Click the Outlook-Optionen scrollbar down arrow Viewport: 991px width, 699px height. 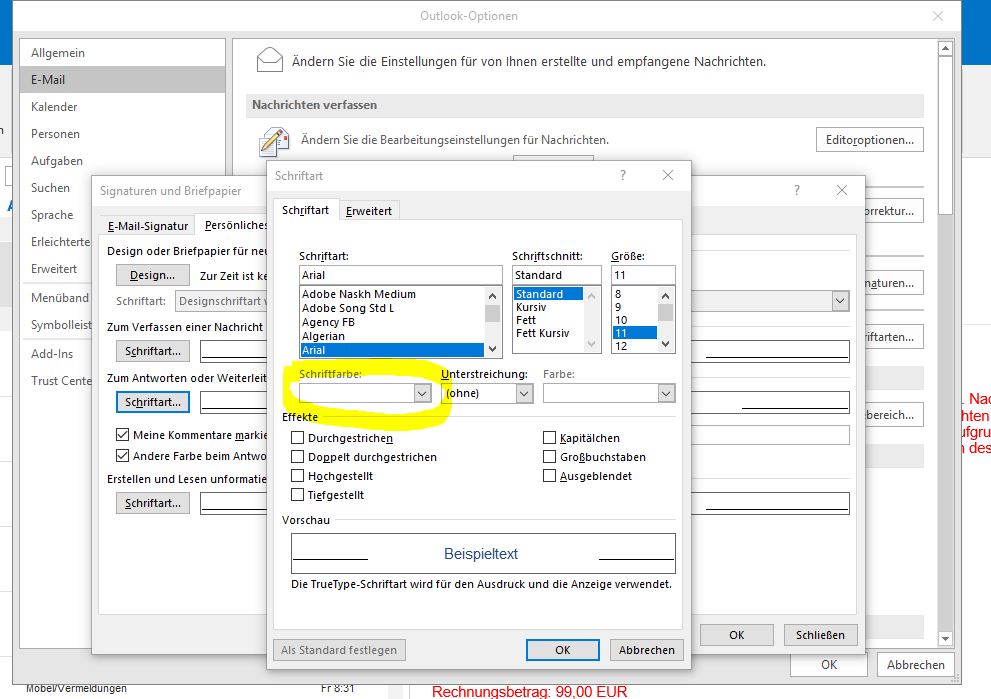click(945, 639)
